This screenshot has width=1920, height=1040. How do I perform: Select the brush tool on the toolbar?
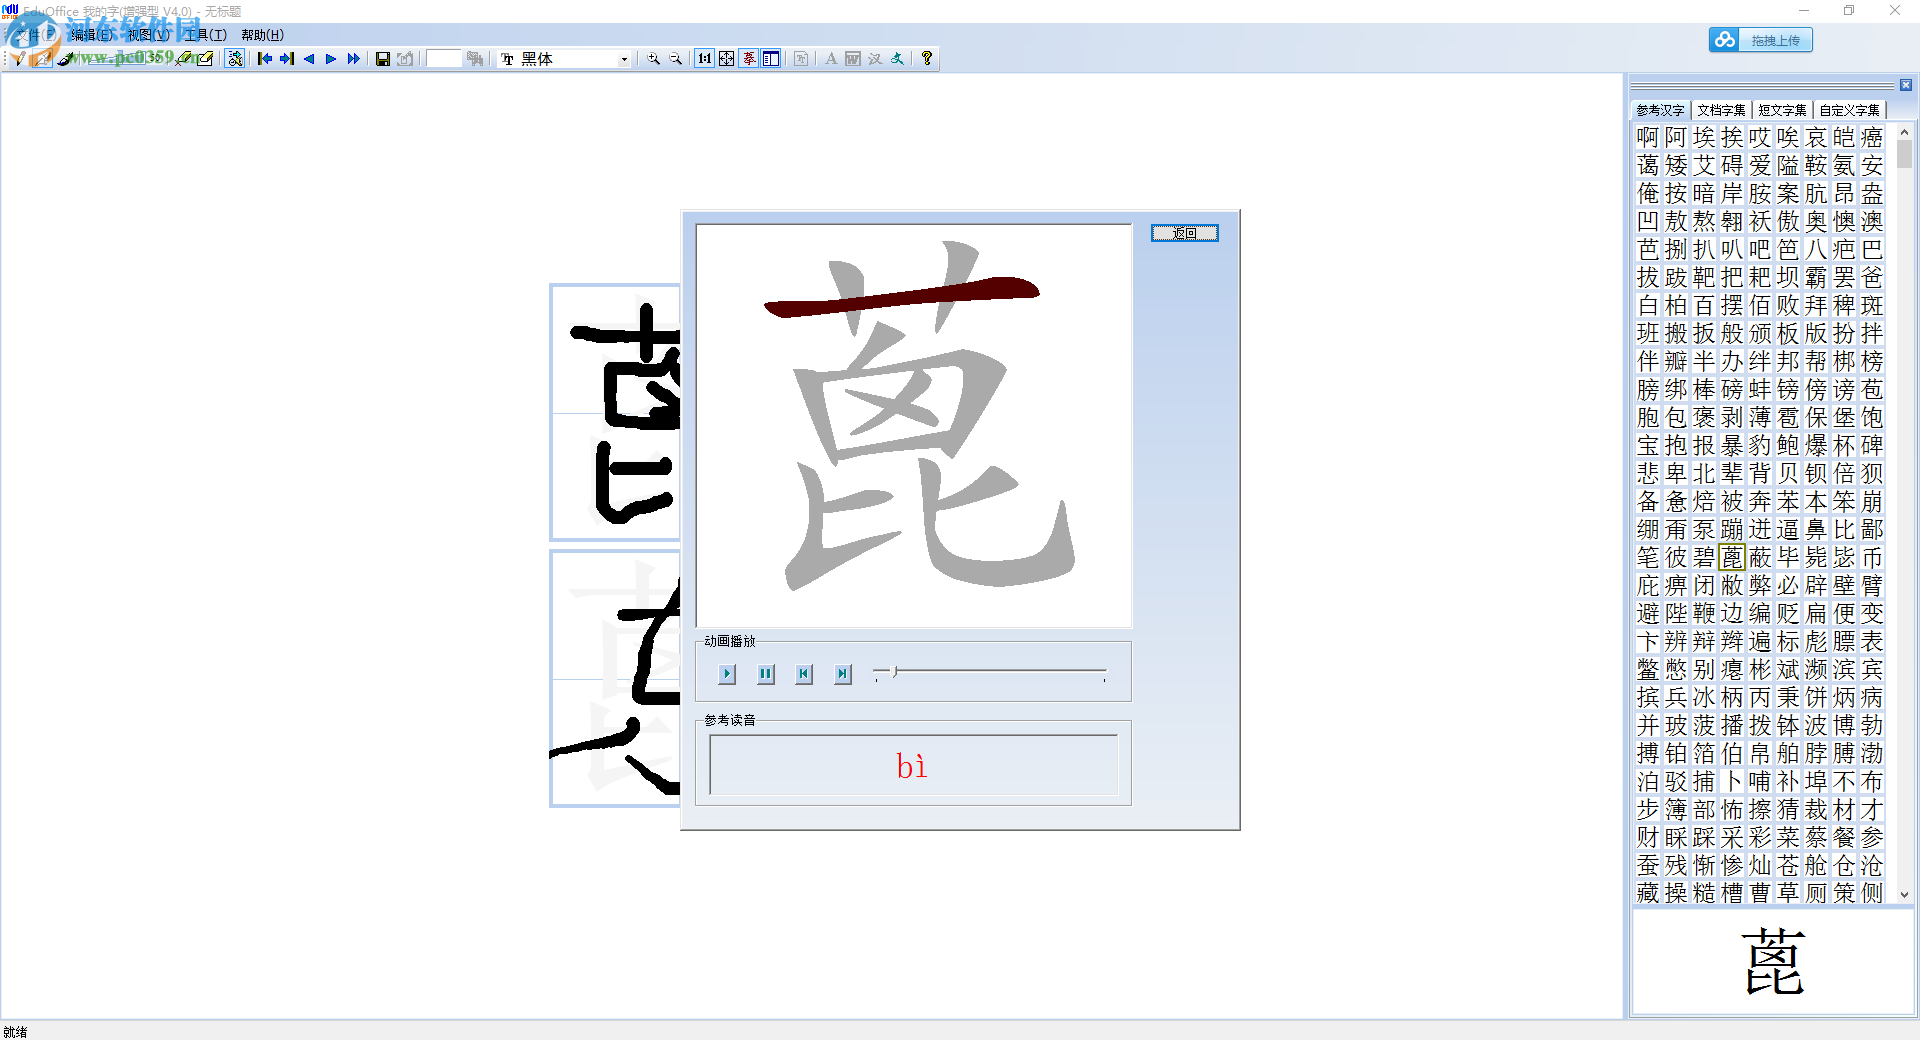click(x=64, y=58)
